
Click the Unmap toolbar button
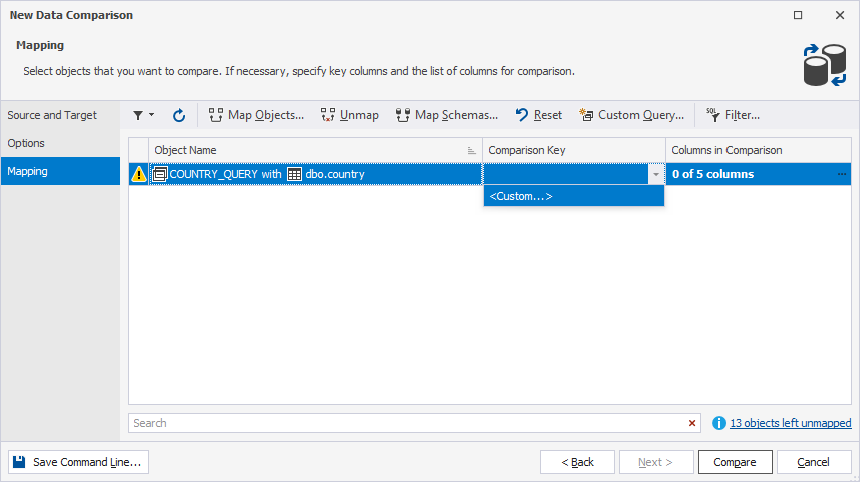pos(349,115)
